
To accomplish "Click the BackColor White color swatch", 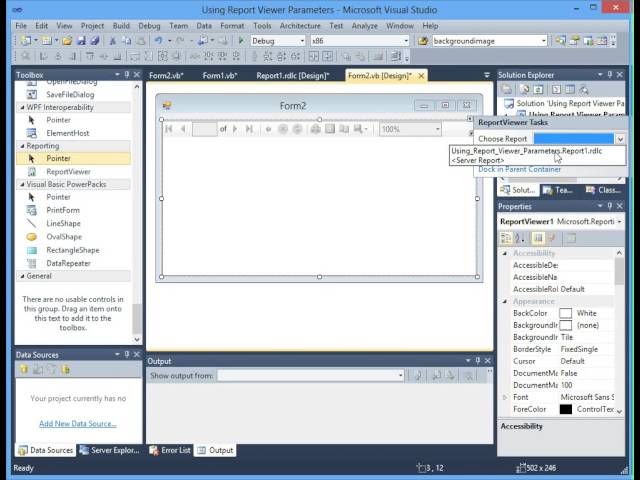I will coord(565,313).
